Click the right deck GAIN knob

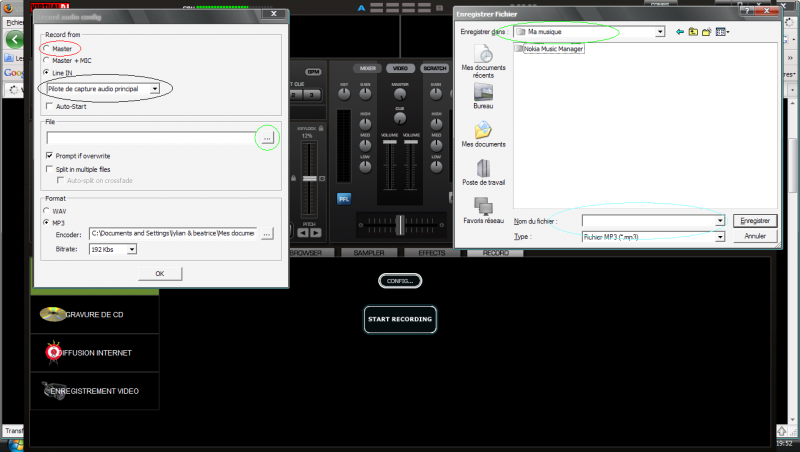click(436, 94)
